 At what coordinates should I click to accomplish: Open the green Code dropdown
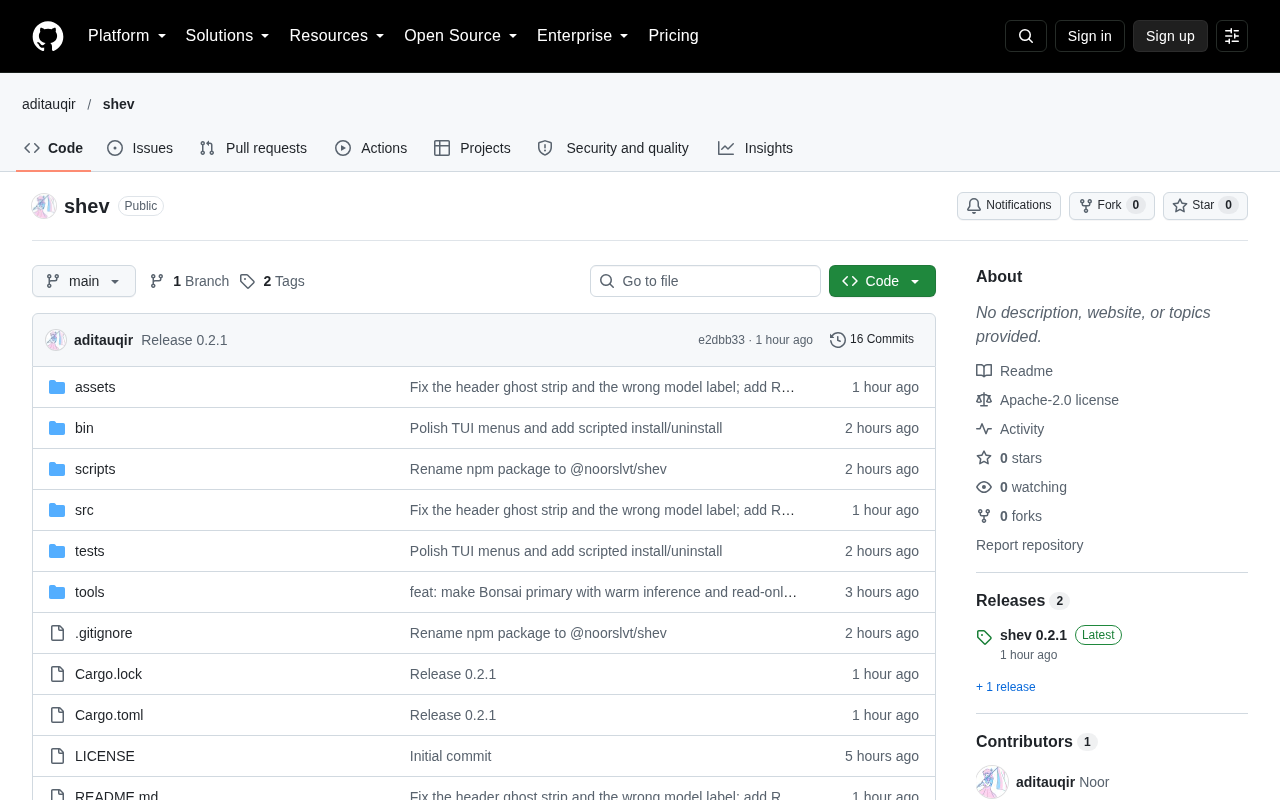(882, 281)
